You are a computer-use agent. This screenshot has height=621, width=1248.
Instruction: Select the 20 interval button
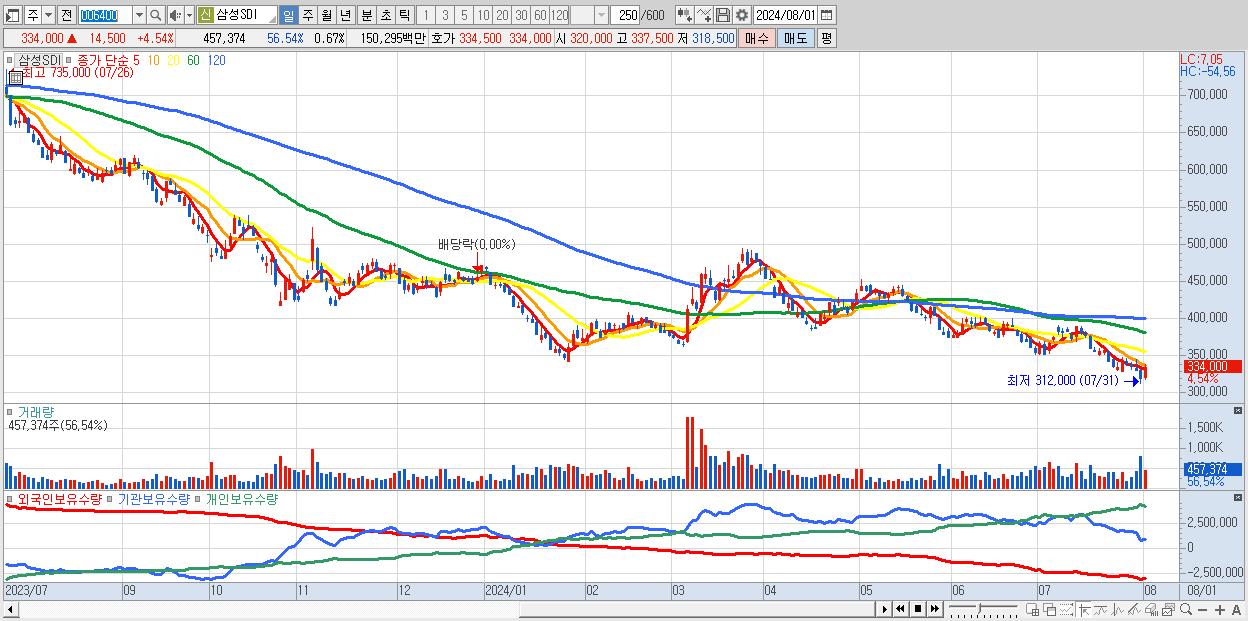(x=501, y=16)
